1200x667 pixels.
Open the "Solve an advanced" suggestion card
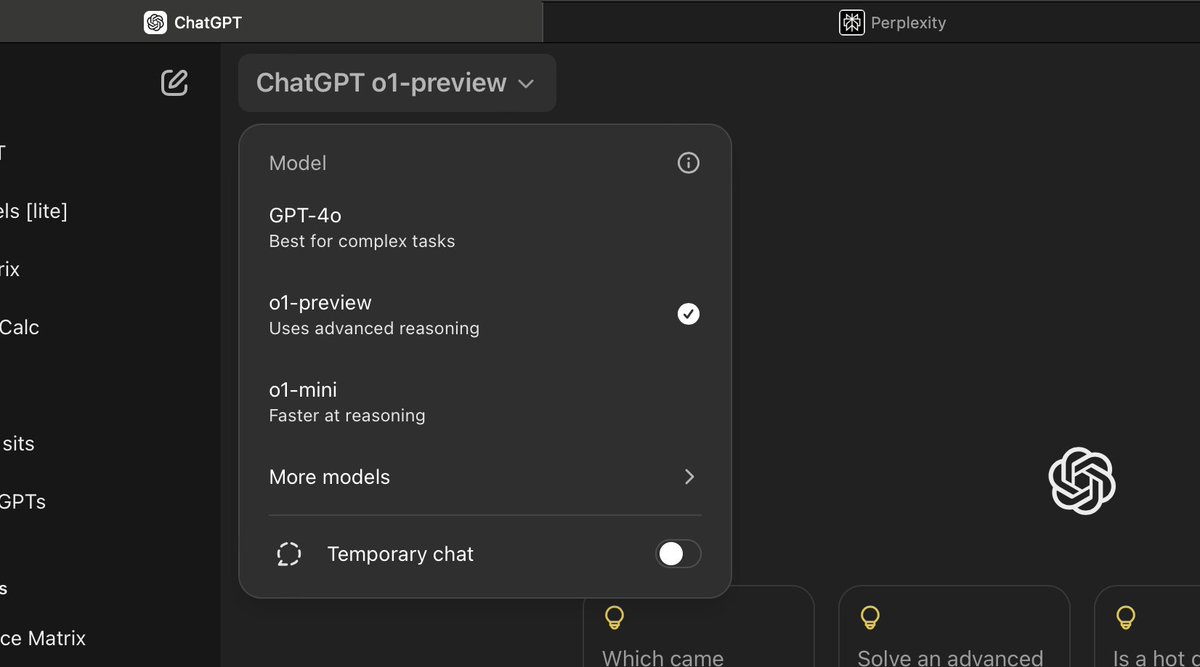click(954, 626)
